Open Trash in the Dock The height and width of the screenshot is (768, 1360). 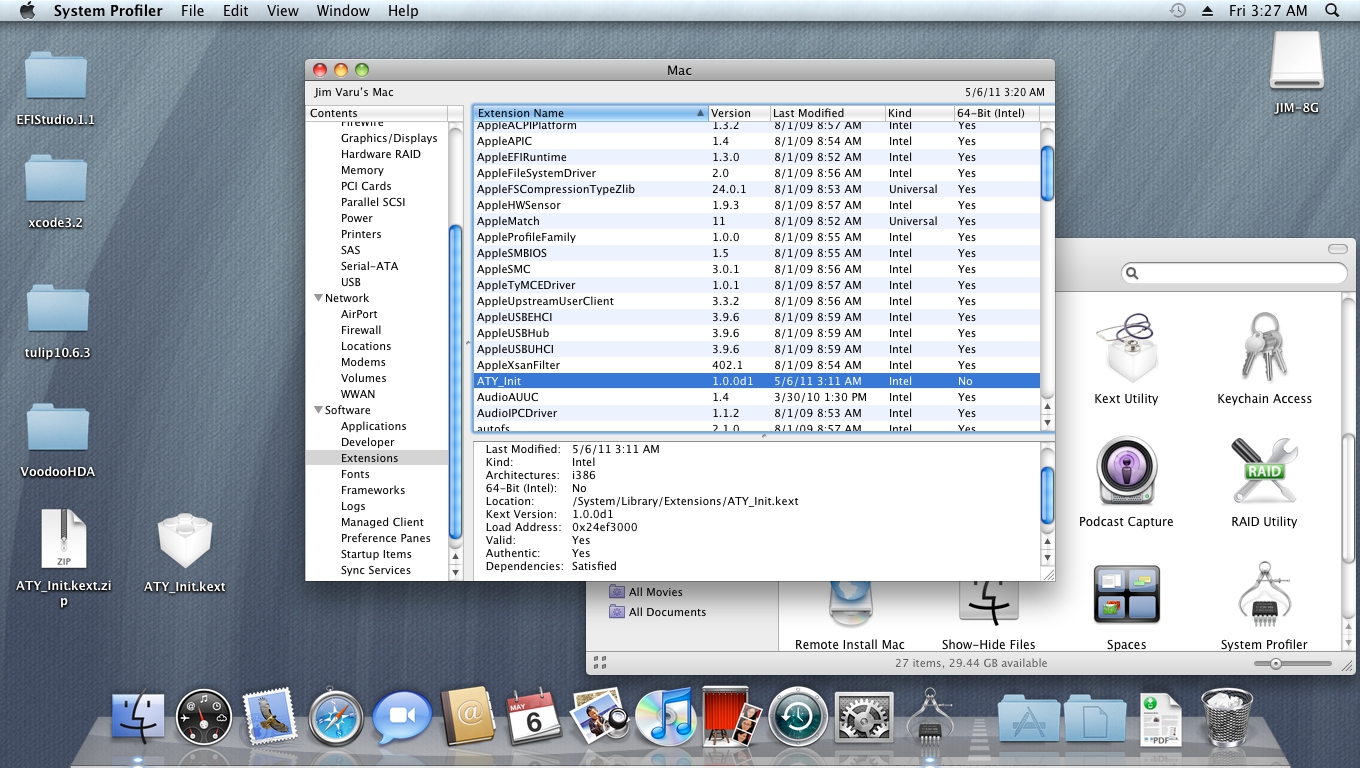point(1226,718)
